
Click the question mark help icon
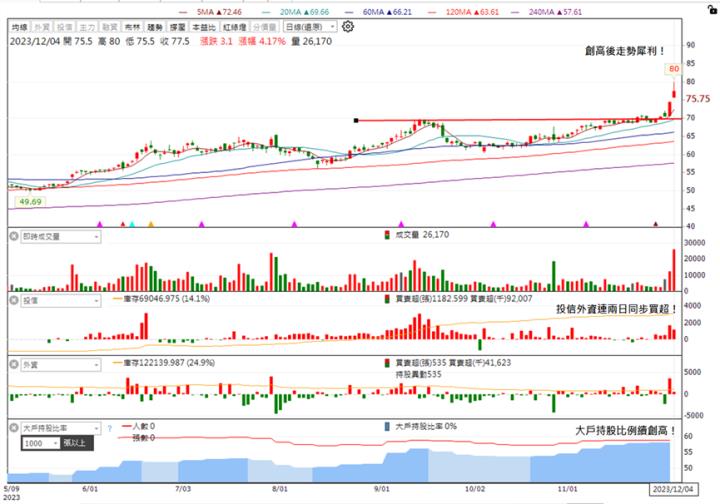(x=110, y=429)
